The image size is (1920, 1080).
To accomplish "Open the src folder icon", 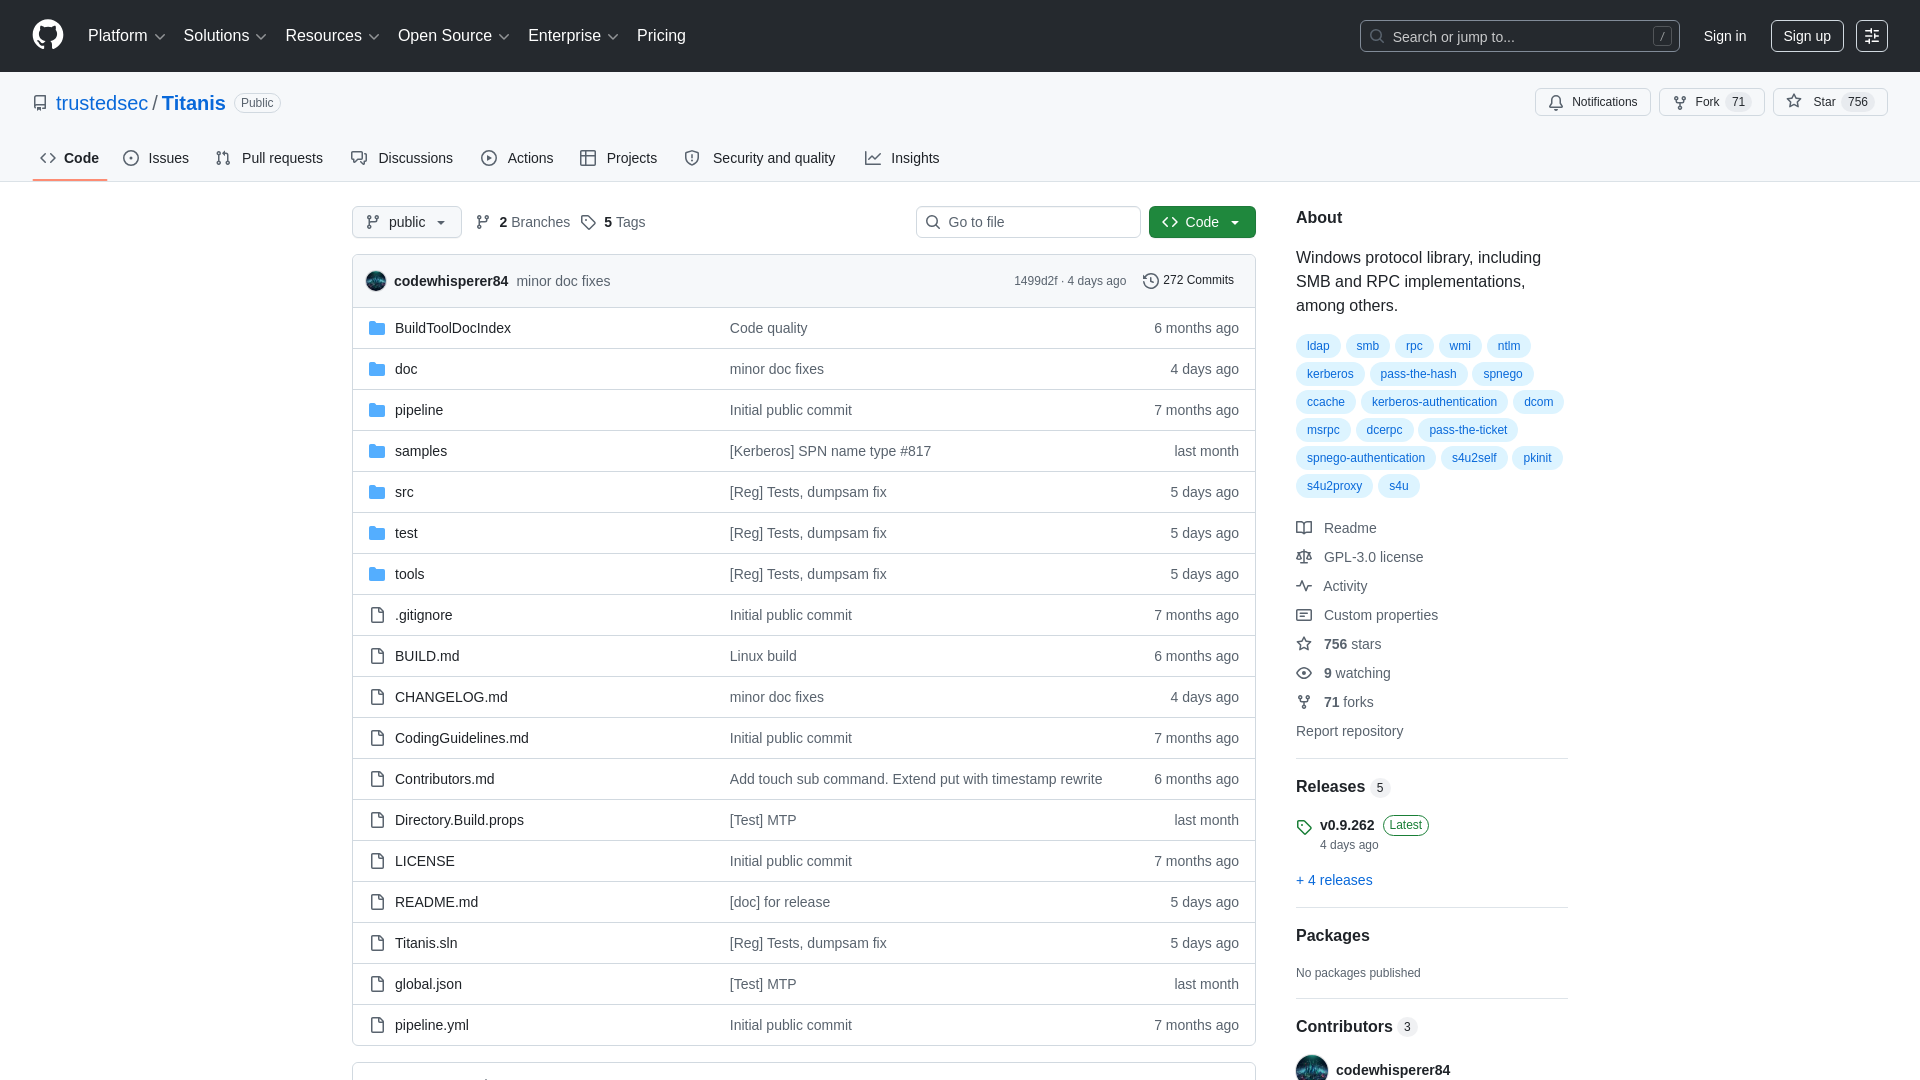I will (x=377, y=492).
